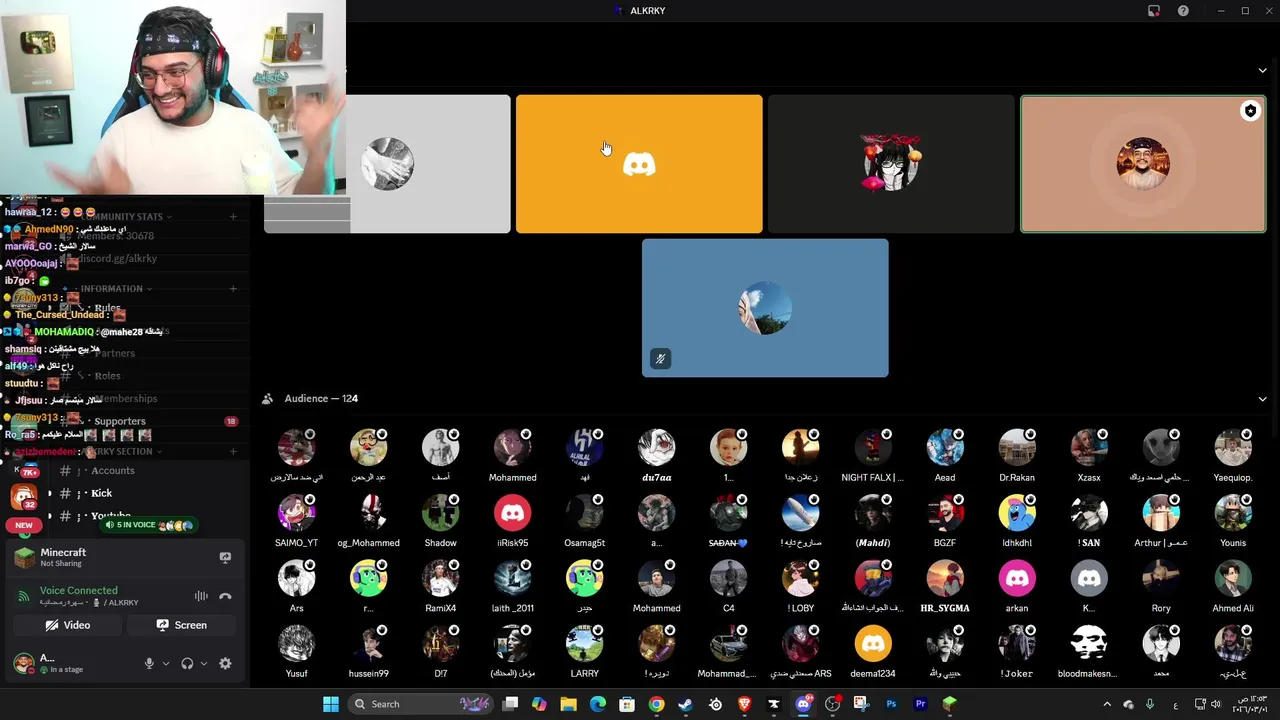Open microphone input options chevron
The width and height of the screenshot is (1280, 720).
[x=166, y=663]
